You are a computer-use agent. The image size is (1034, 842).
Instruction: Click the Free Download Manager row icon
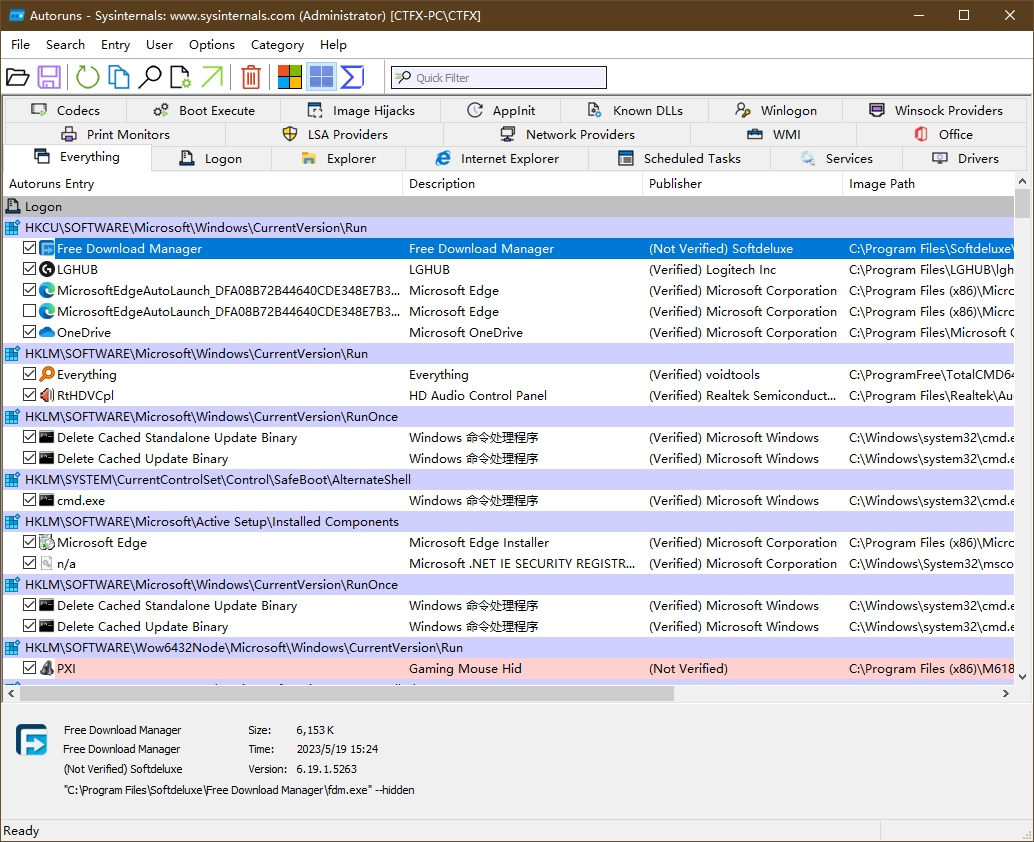pos(47,249)
